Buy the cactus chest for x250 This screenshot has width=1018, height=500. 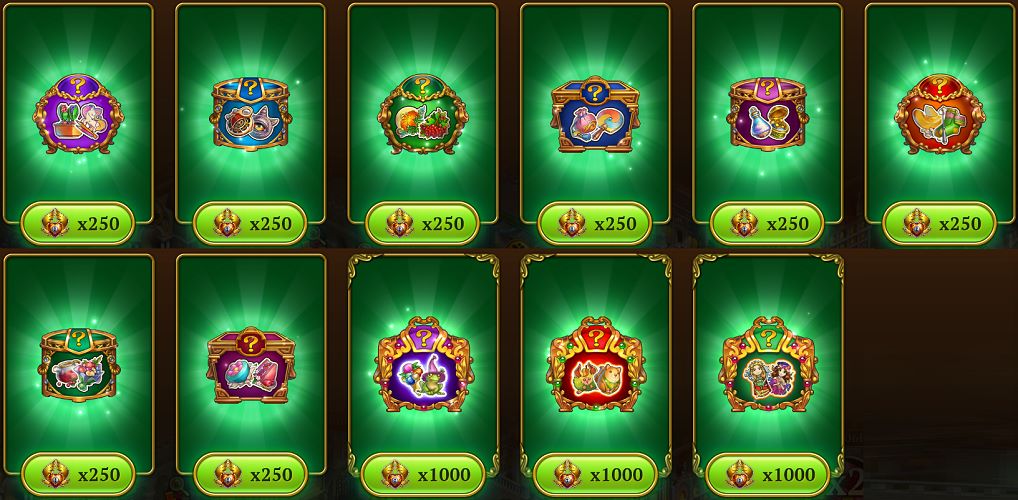click(78, 223)
